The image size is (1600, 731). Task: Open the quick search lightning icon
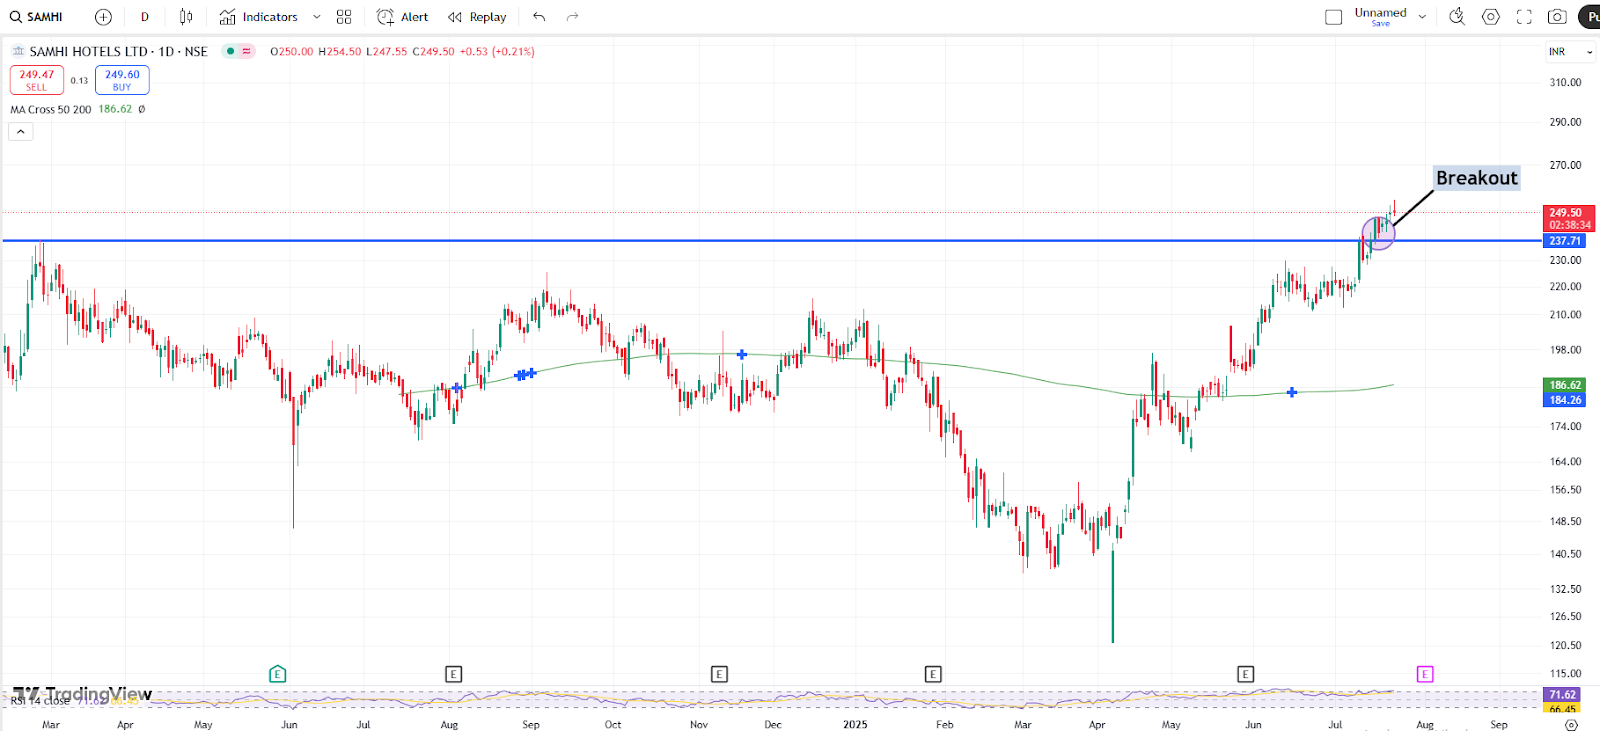pyautogui.click(x=1457, y=17)
